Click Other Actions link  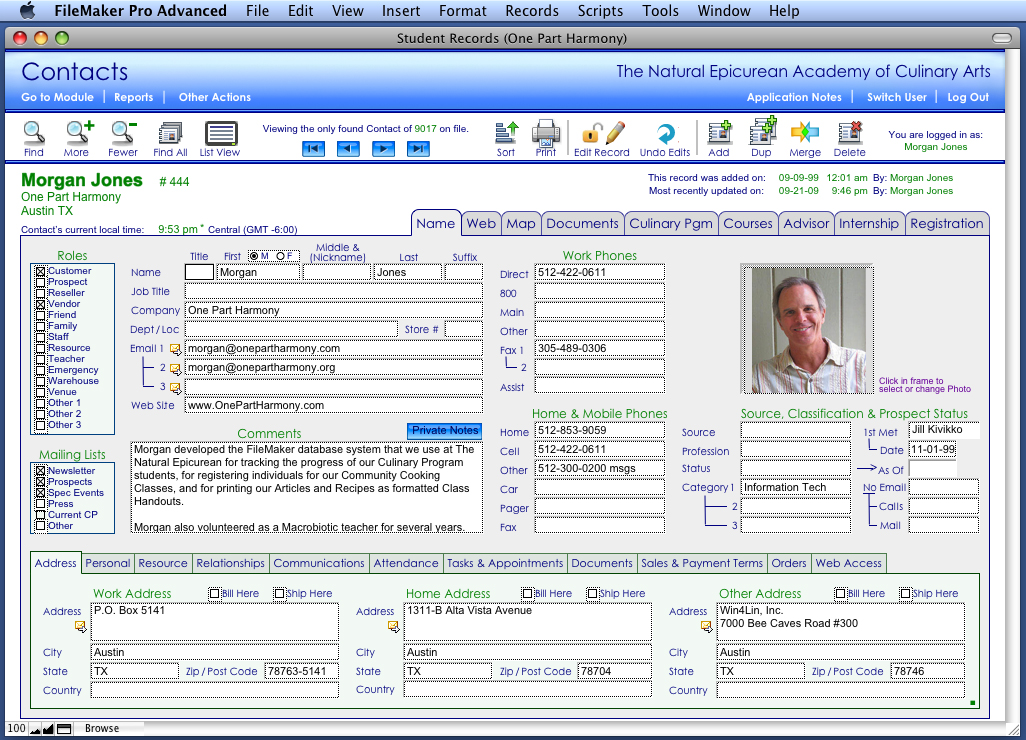coord(215,97)
